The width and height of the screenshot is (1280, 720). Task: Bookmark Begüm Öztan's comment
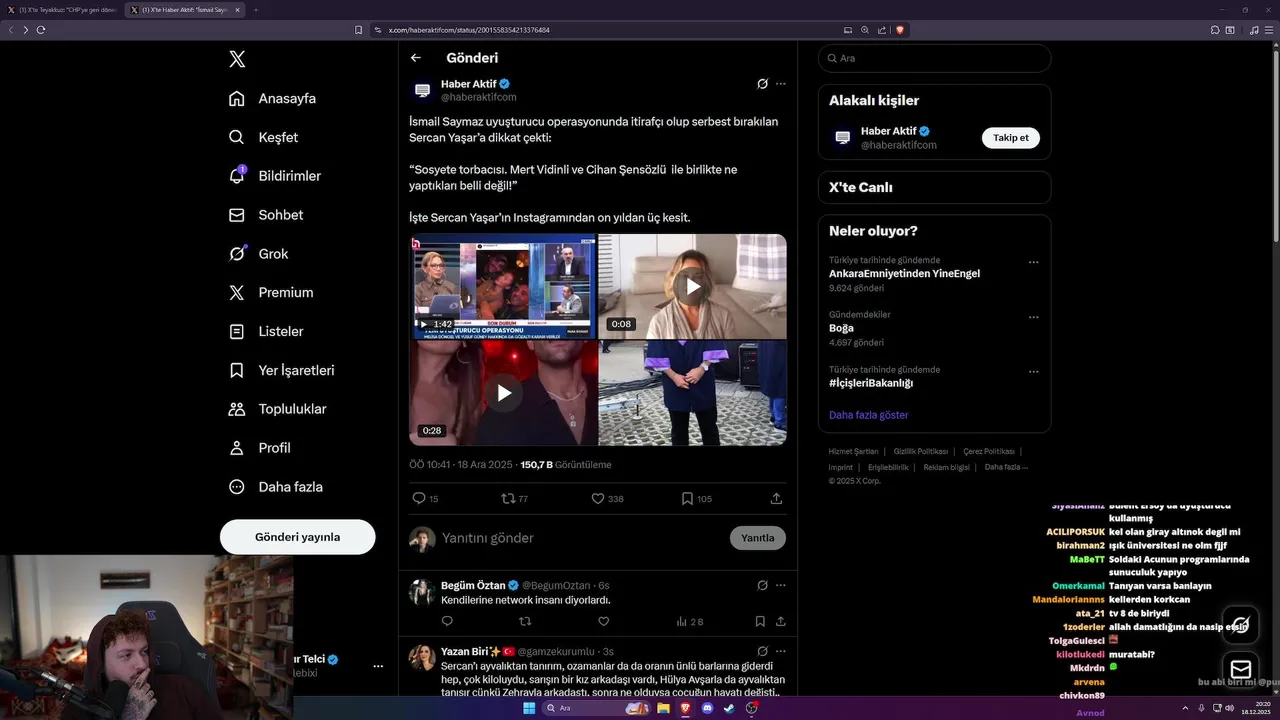[760, 622]
